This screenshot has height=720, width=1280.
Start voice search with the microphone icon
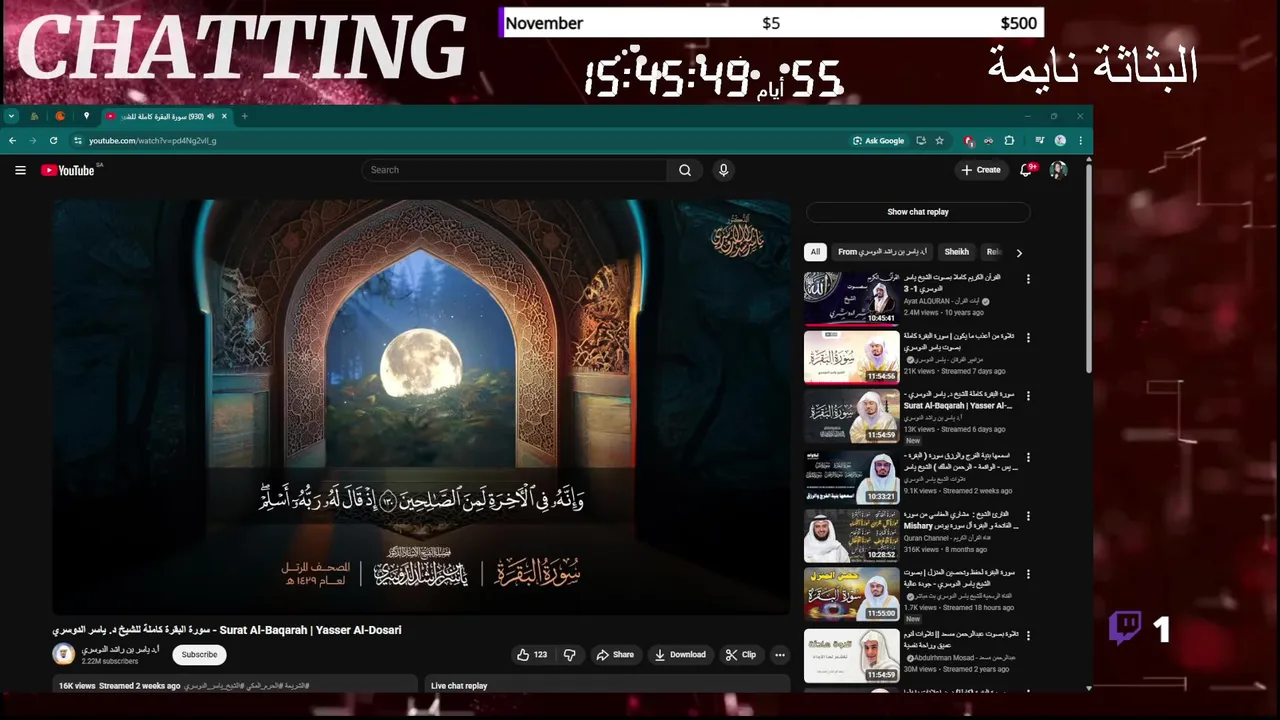point(724,170)
